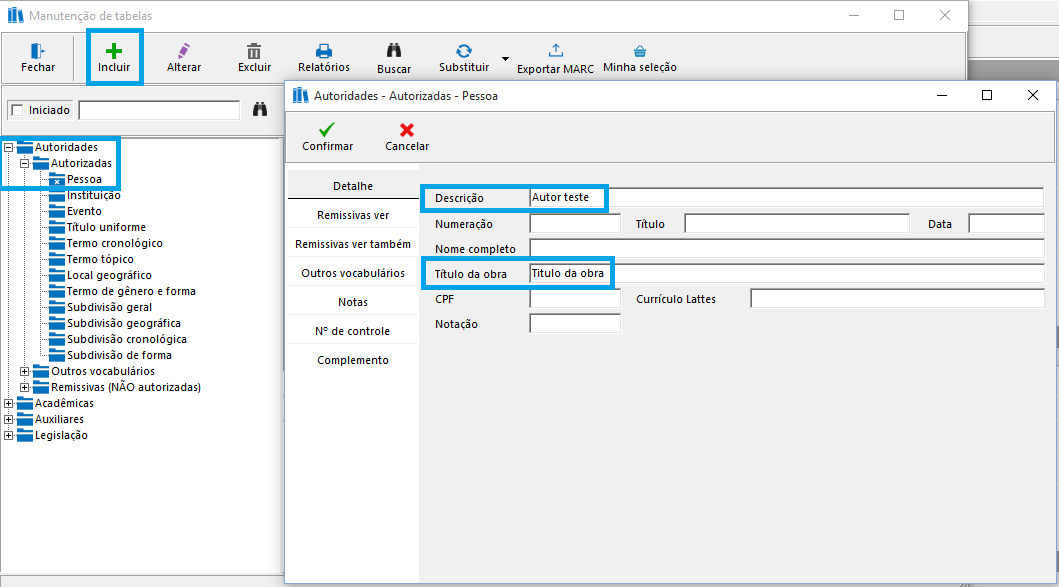
Task: Click the Exportar MARC upload icon
Action: coord(555,51)
